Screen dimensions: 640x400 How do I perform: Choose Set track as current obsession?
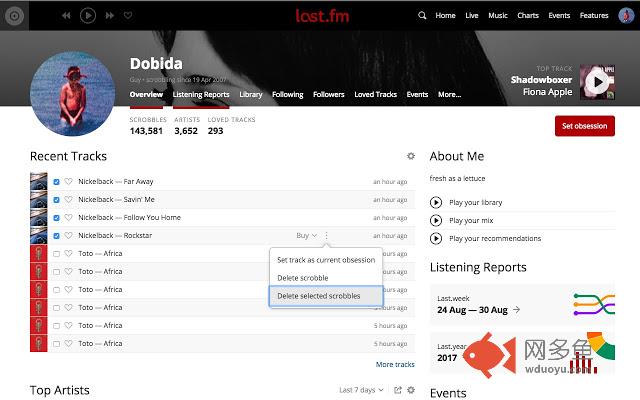click(326, 260)
